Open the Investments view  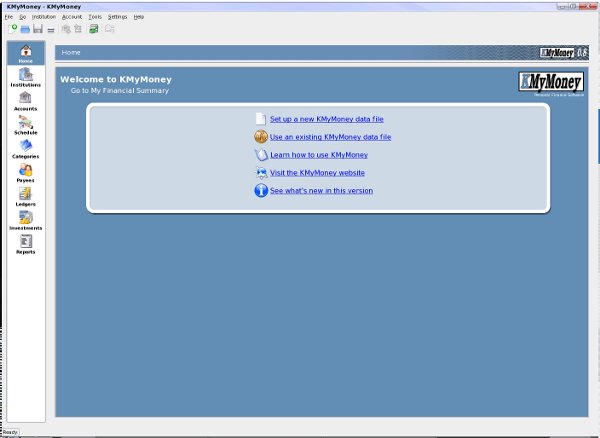click(26, 220)
